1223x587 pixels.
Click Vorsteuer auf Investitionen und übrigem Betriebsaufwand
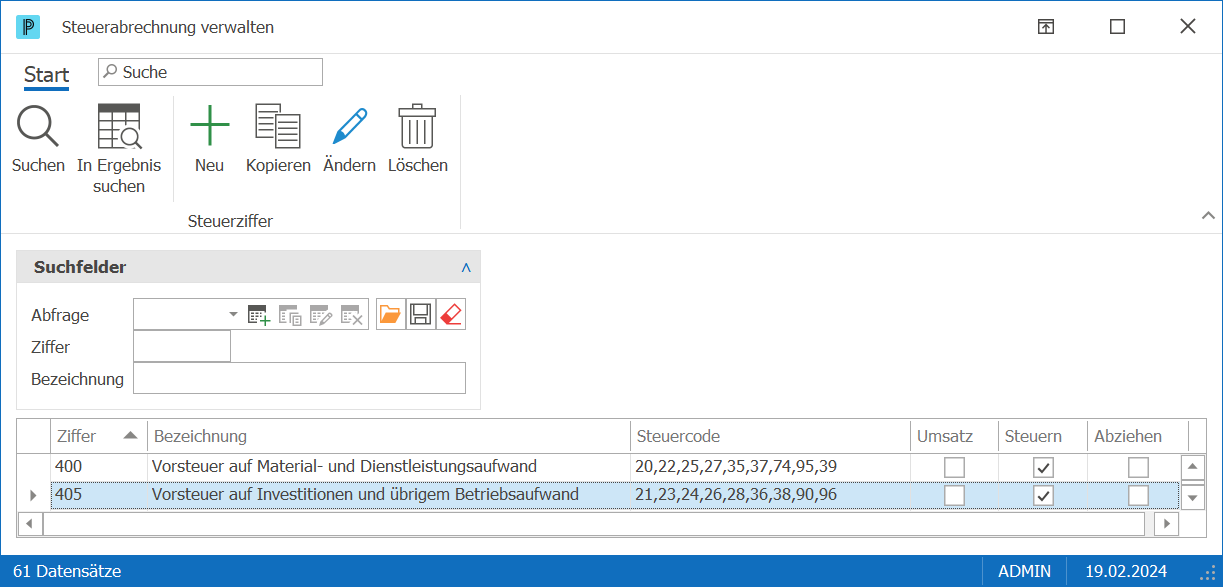coord(365,494)
